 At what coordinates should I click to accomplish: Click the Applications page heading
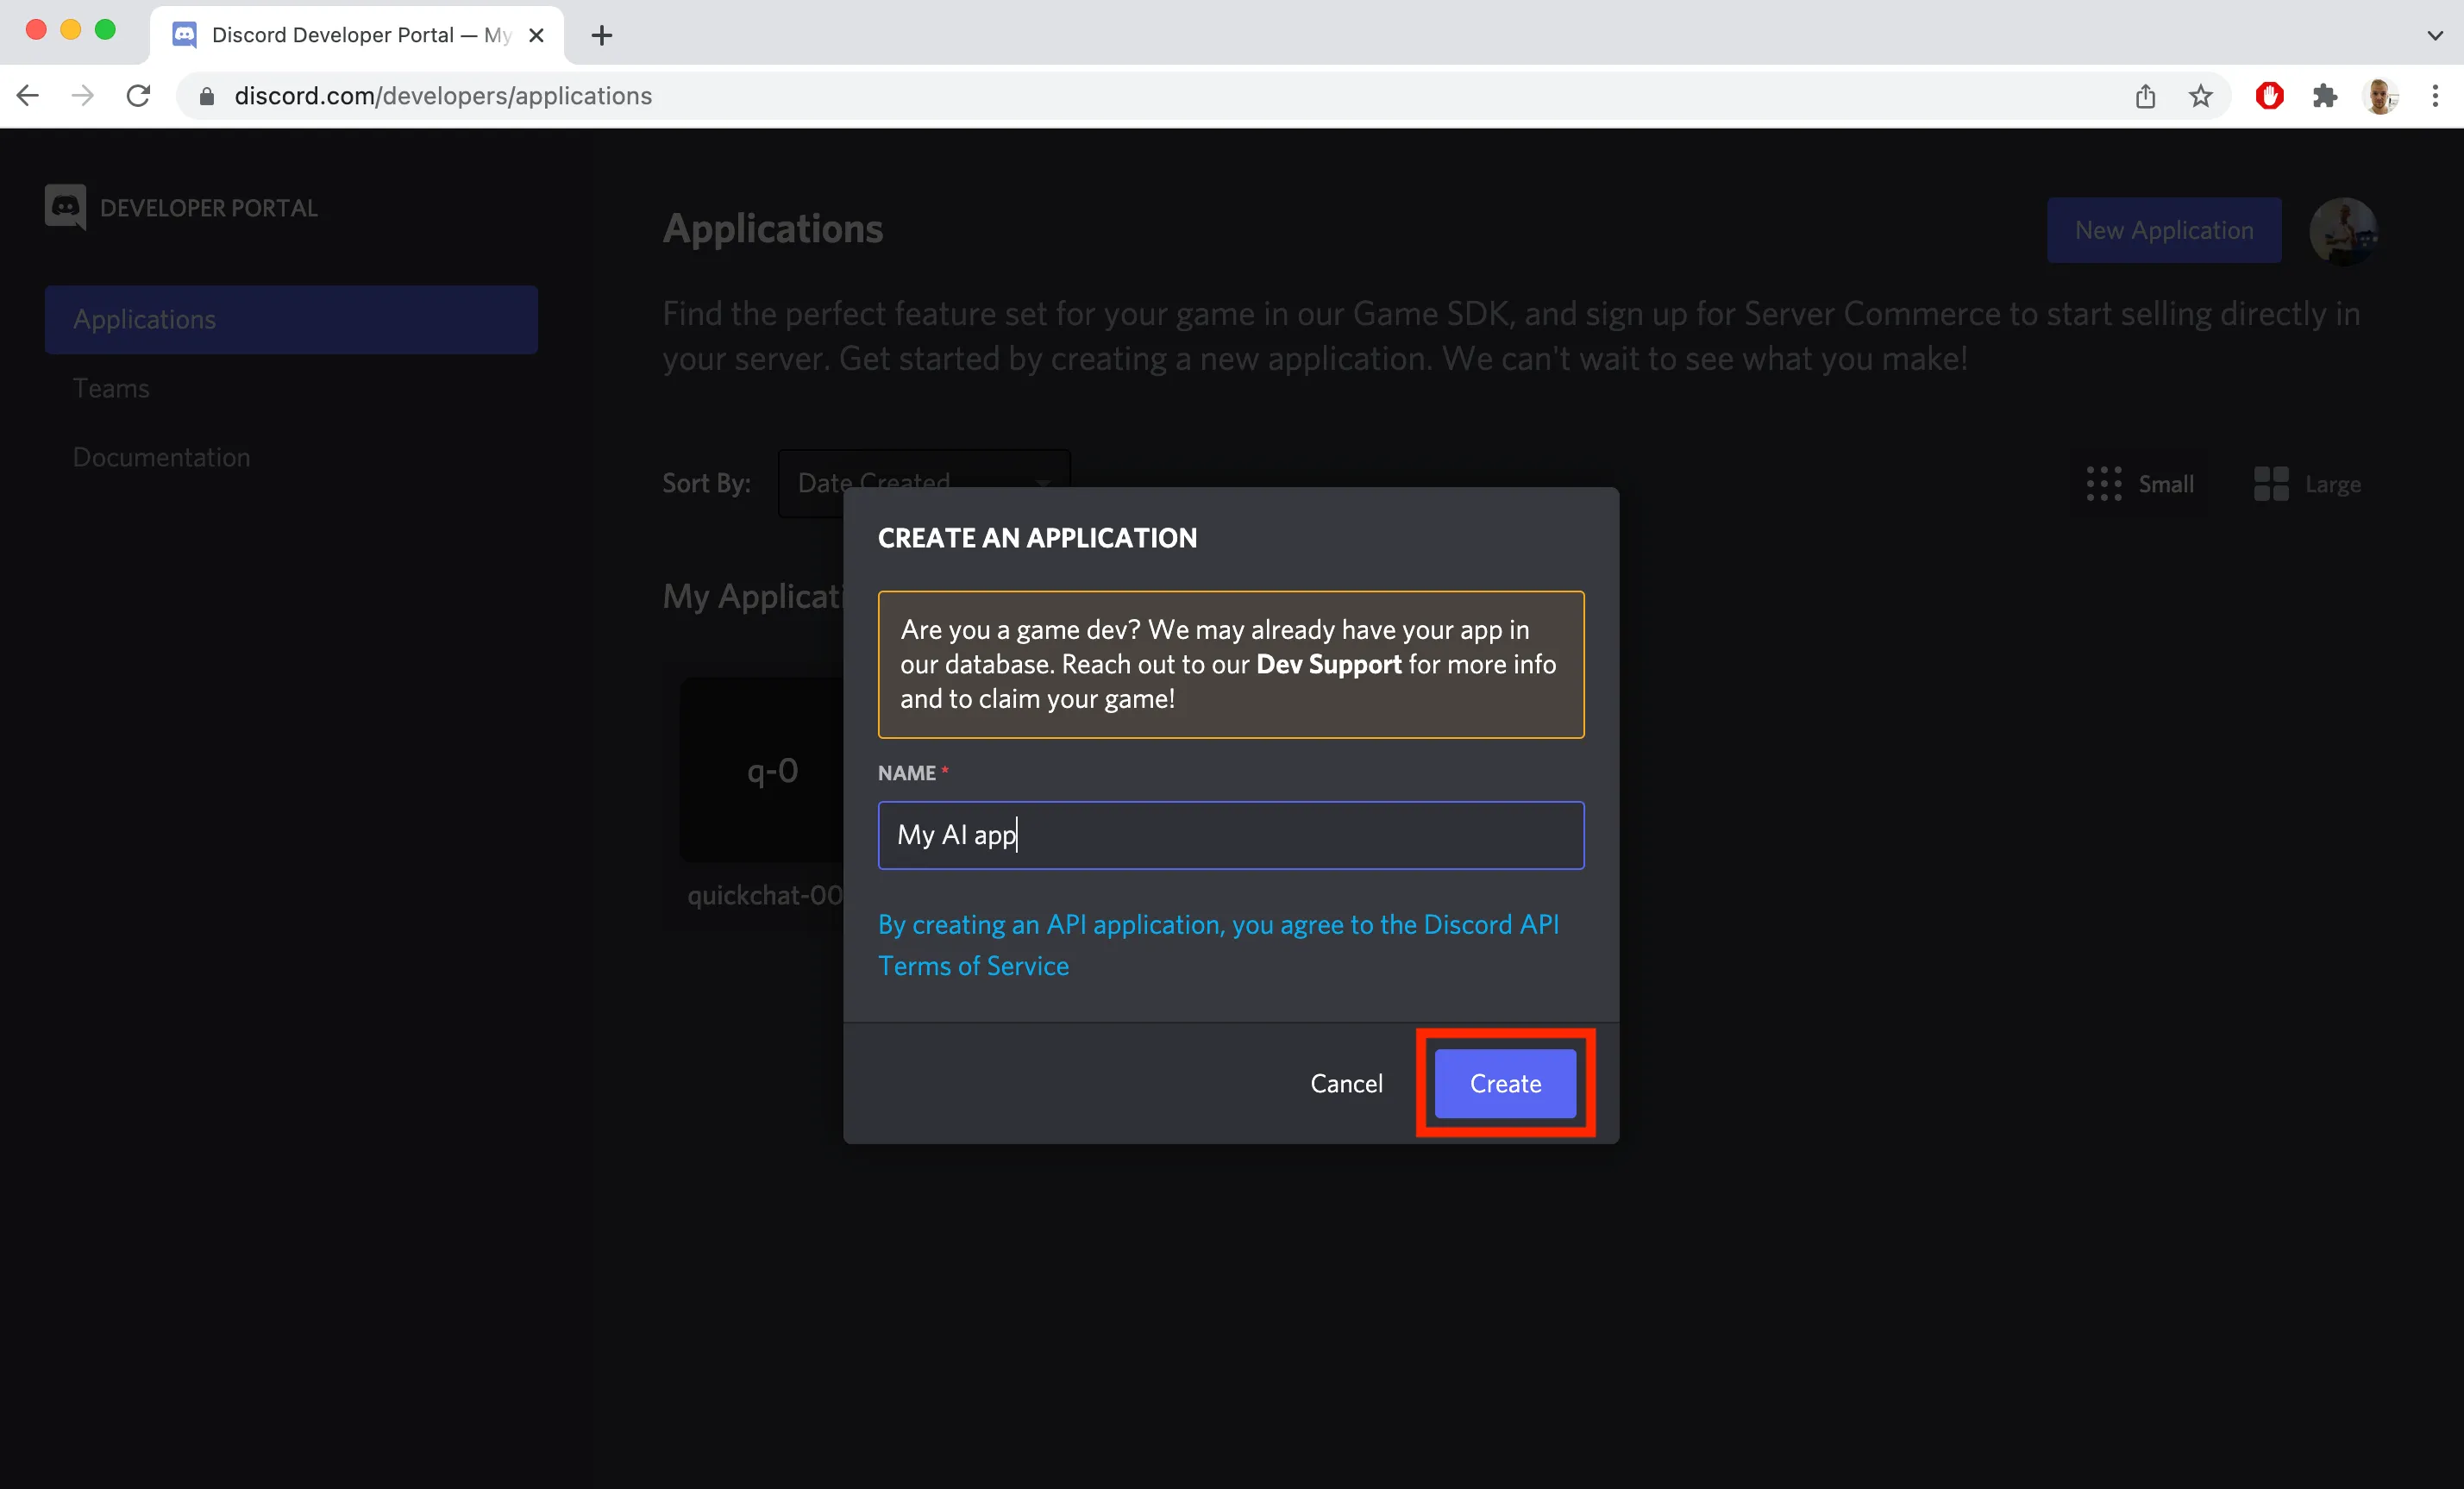773,229
